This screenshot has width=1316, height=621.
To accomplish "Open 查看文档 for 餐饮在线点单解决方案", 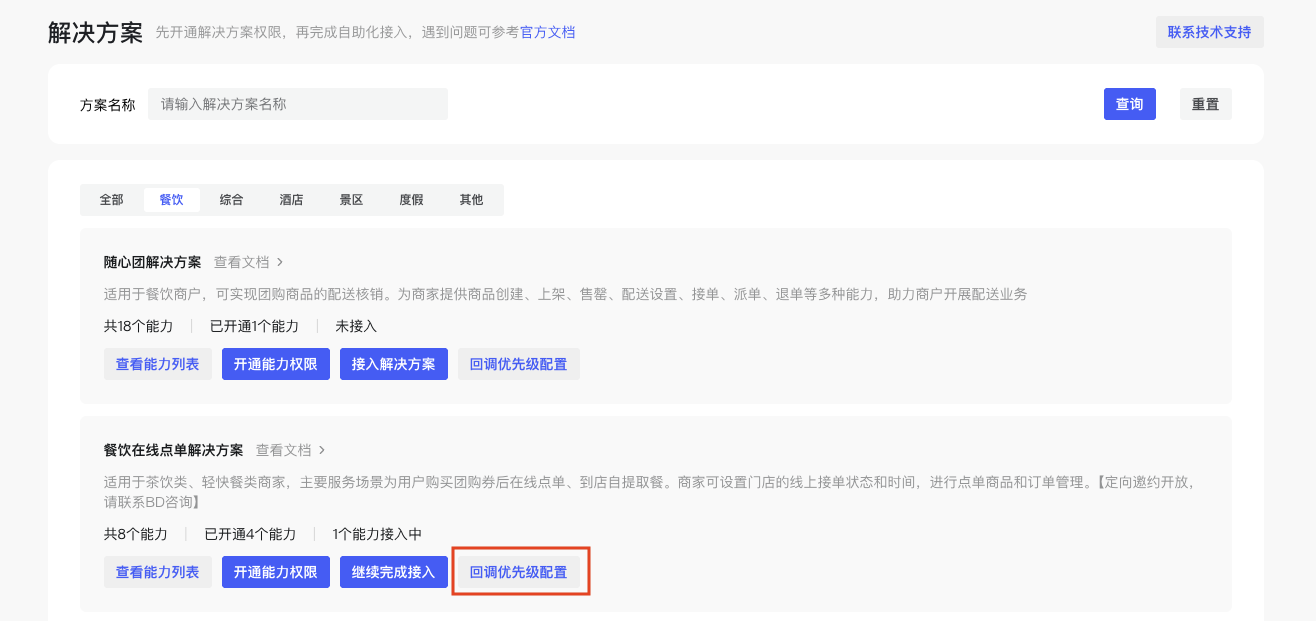I will tap(289, 450).
